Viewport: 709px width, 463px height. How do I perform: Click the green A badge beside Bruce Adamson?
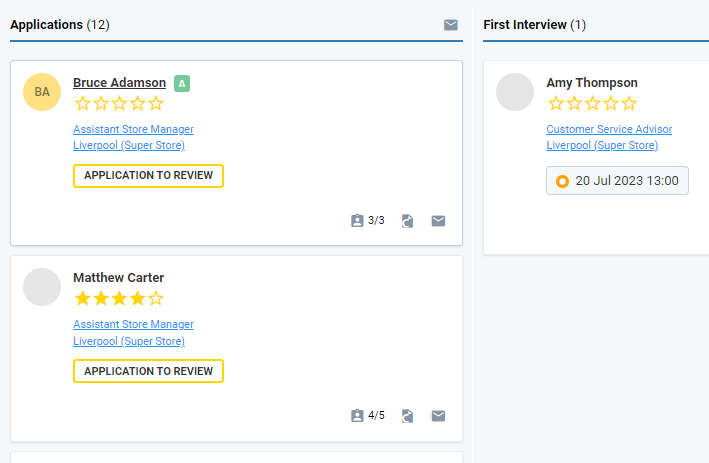(182, 83)
